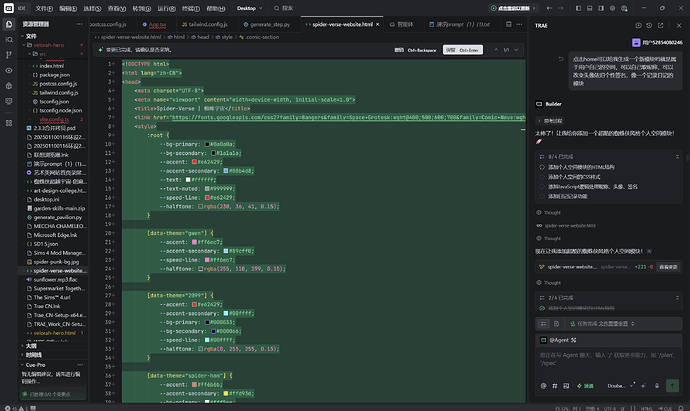Viewport: 690px width, 411px height.
Task: Select the CSS styles todo item circle
Action: (x=542, y=177)
